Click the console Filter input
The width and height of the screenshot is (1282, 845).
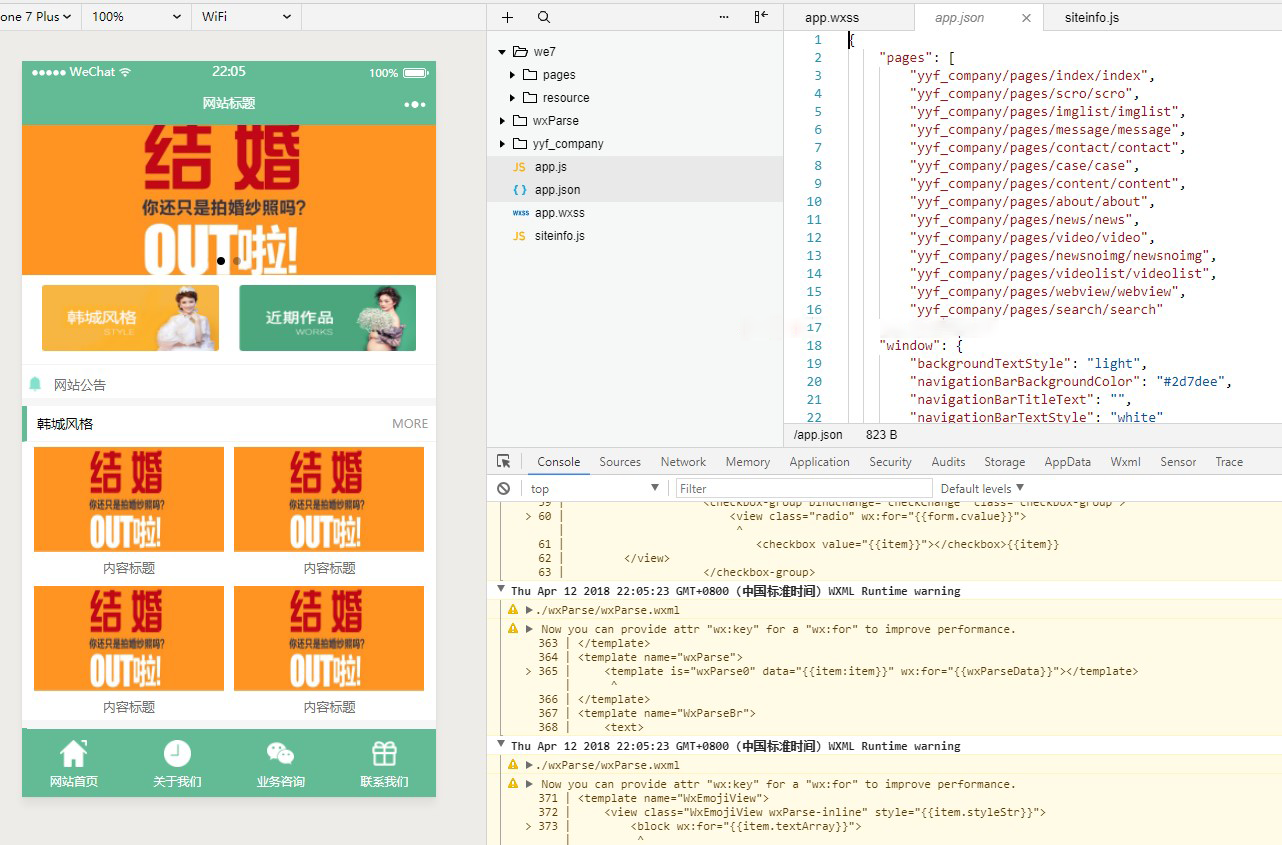(803, 488)
